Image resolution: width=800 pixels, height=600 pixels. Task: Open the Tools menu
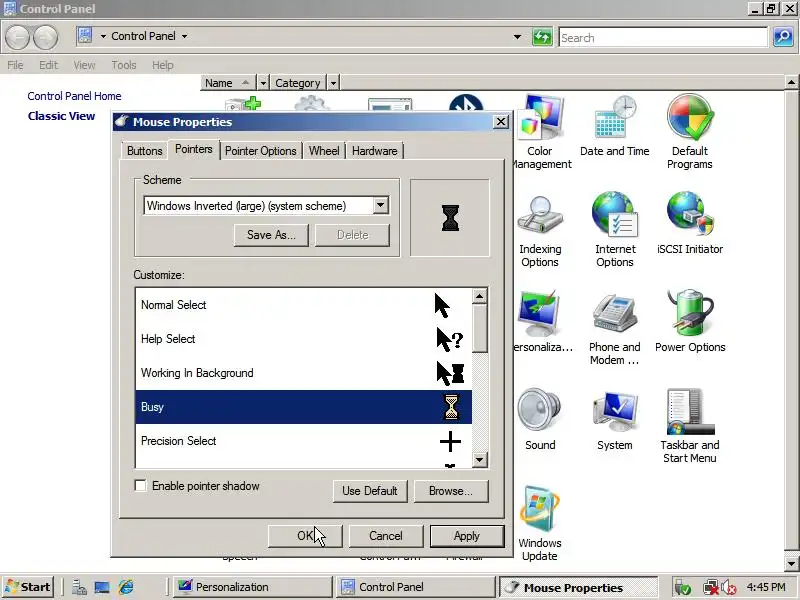(124, 65)
